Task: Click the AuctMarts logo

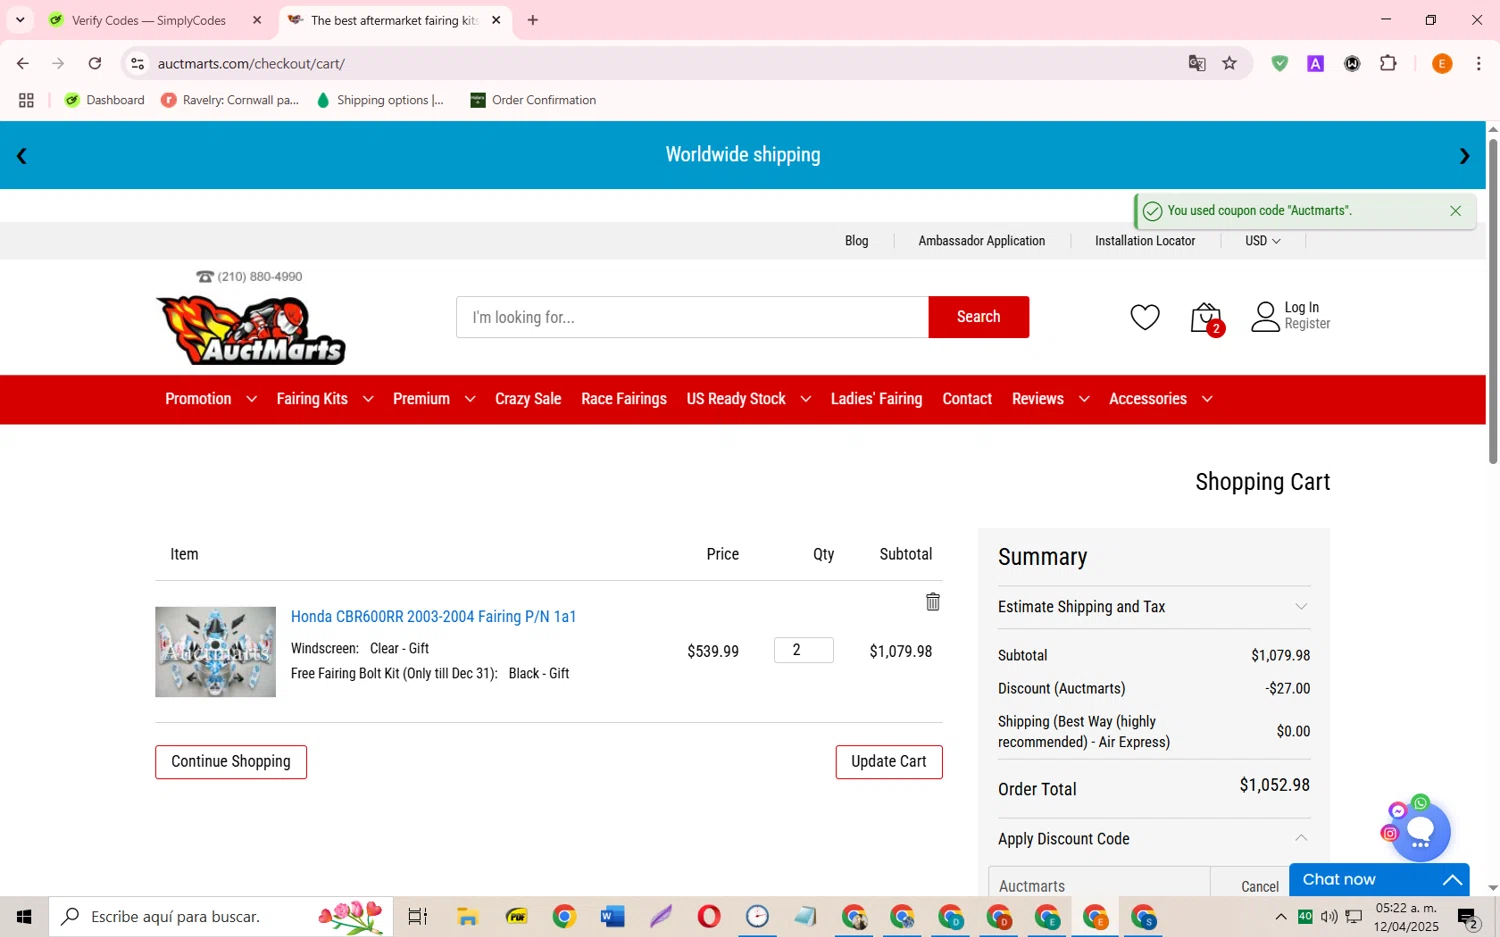Action: [251, 330]
